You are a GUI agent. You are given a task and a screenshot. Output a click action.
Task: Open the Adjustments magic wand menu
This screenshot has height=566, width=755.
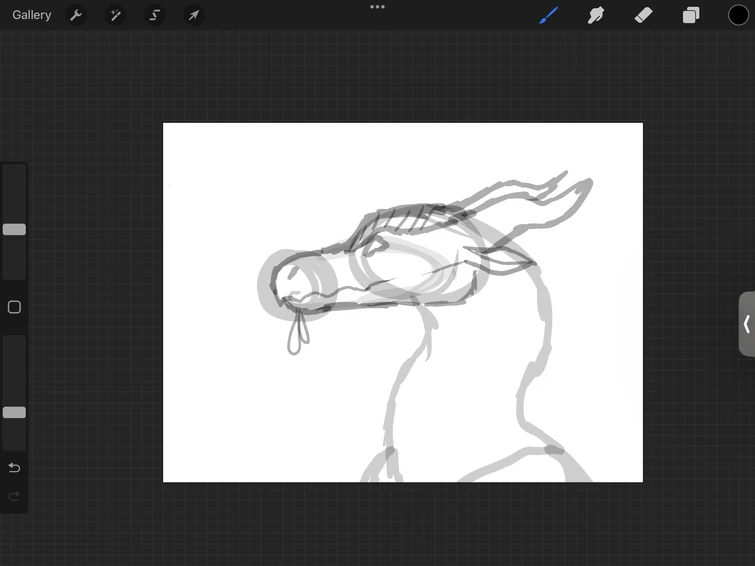[115, 15]
